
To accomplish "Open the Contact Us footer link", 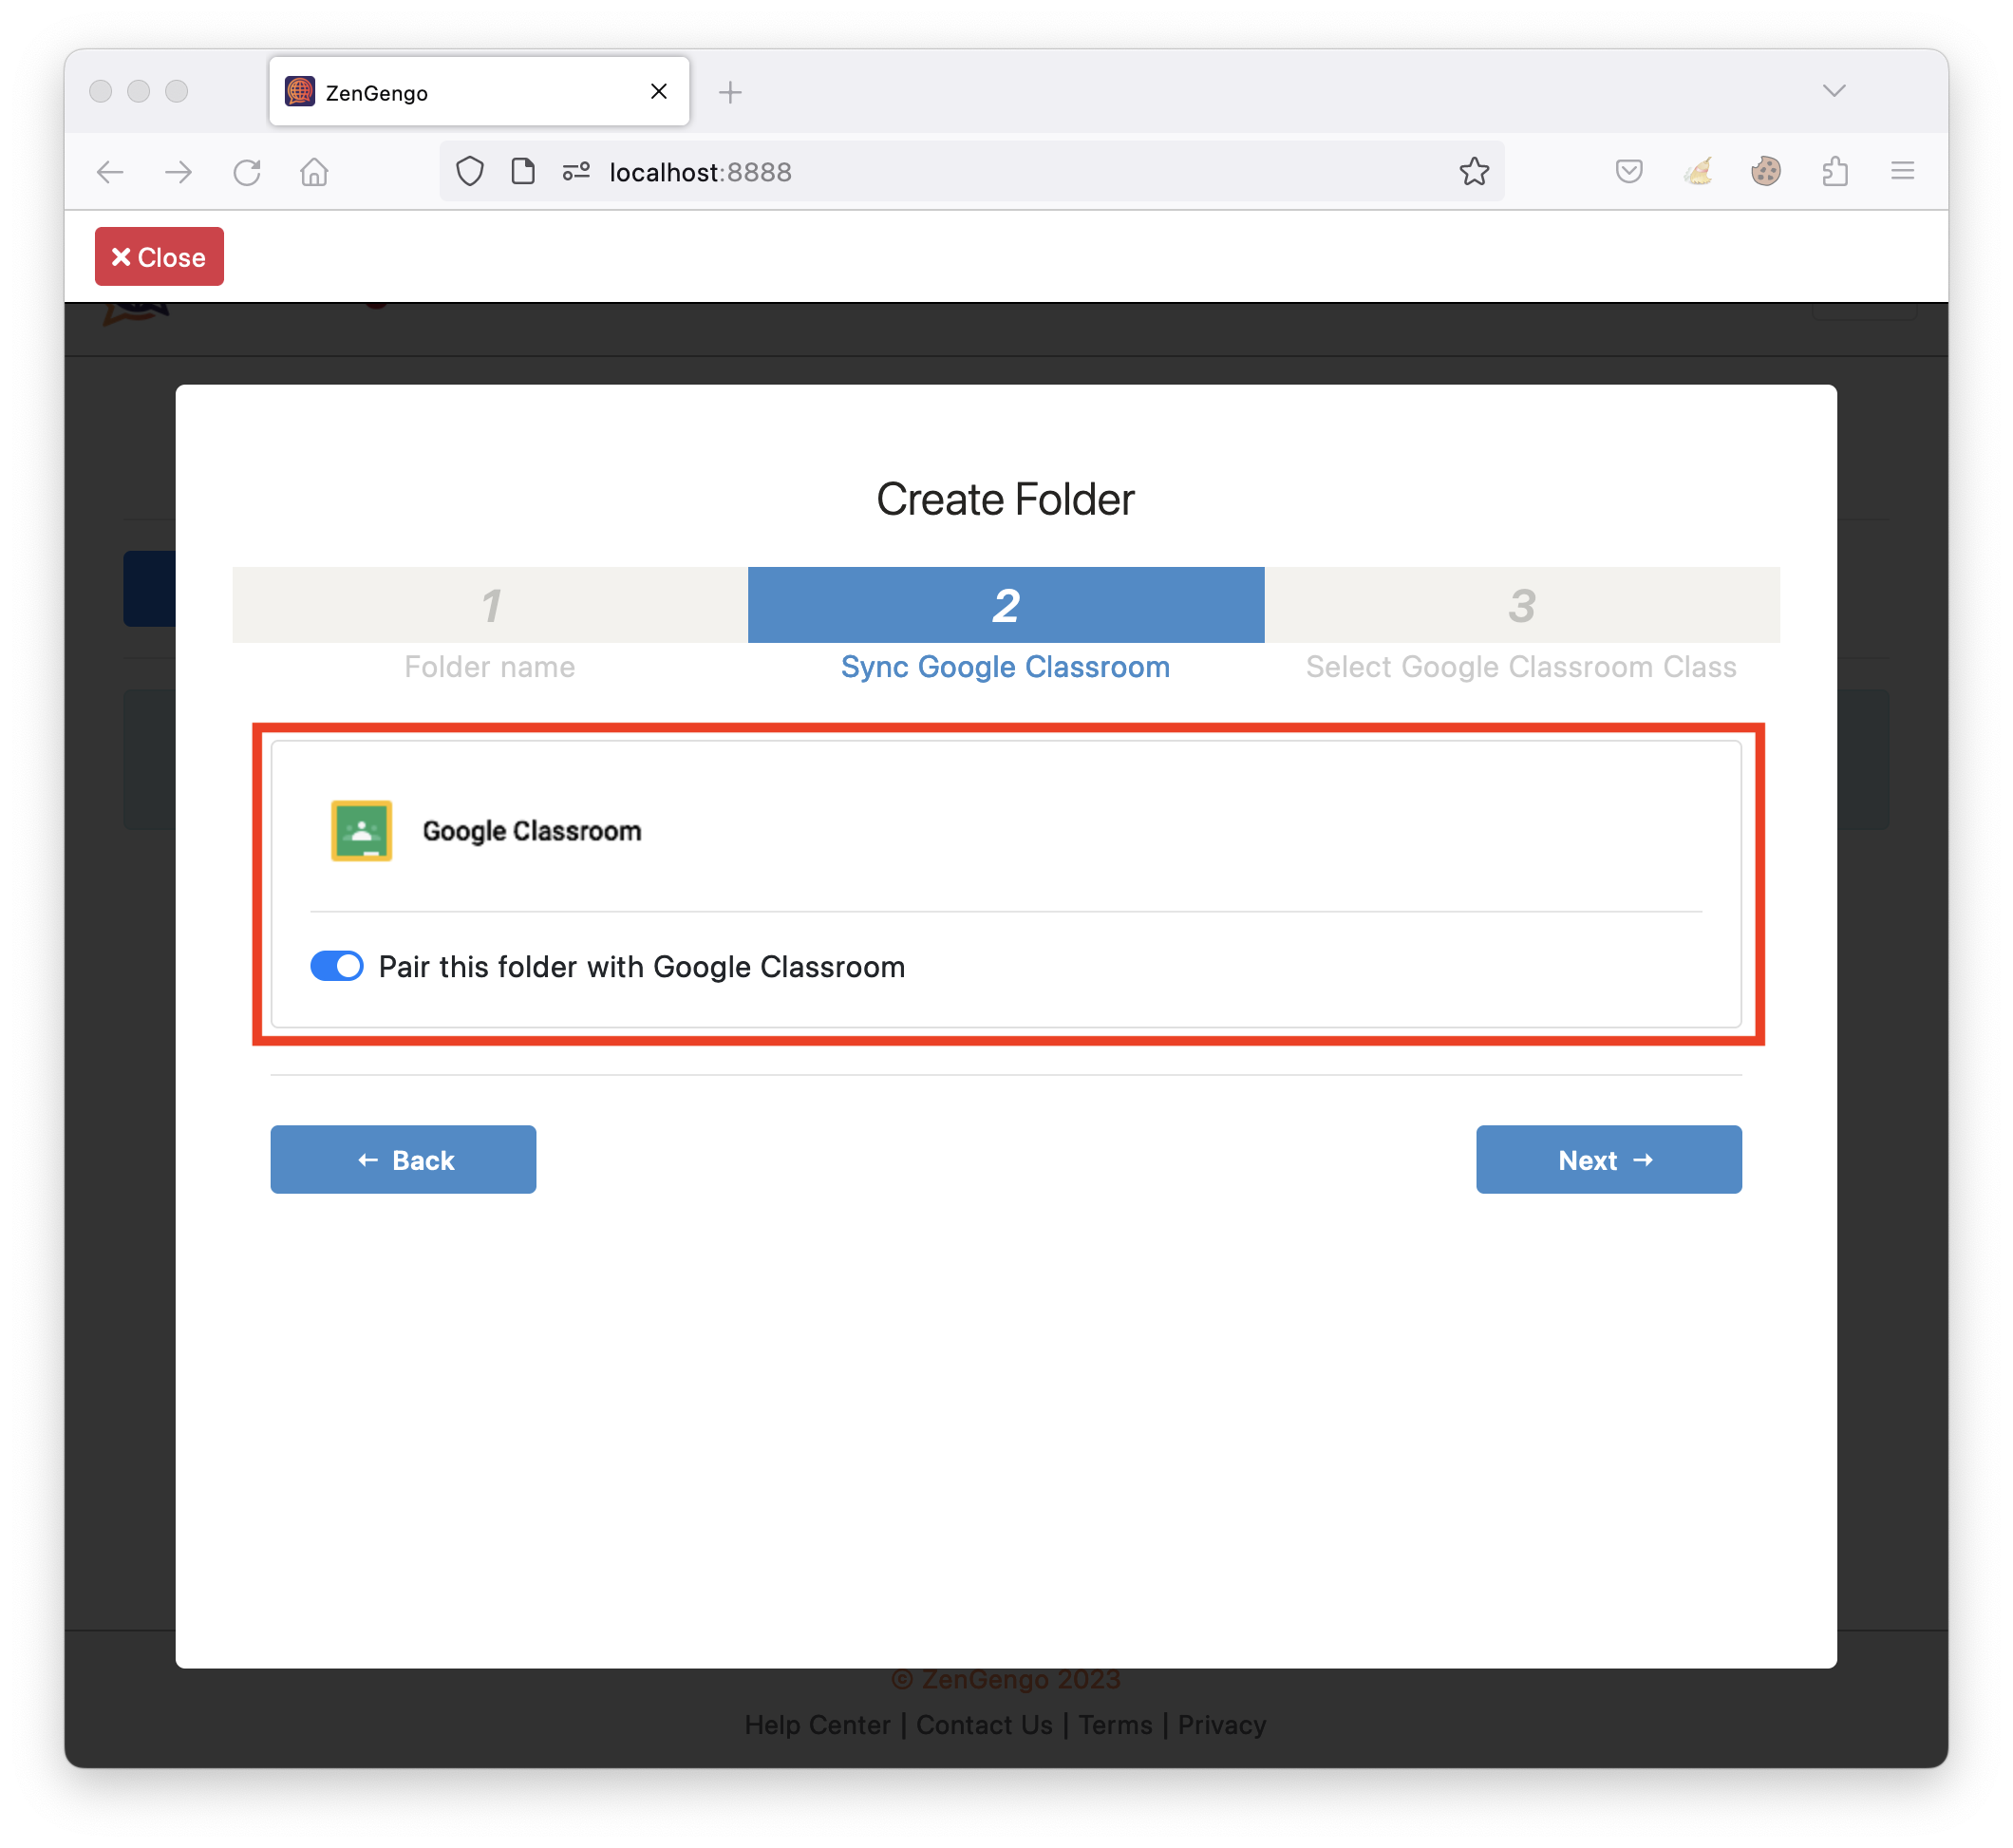I will [x=984, y=1725].
